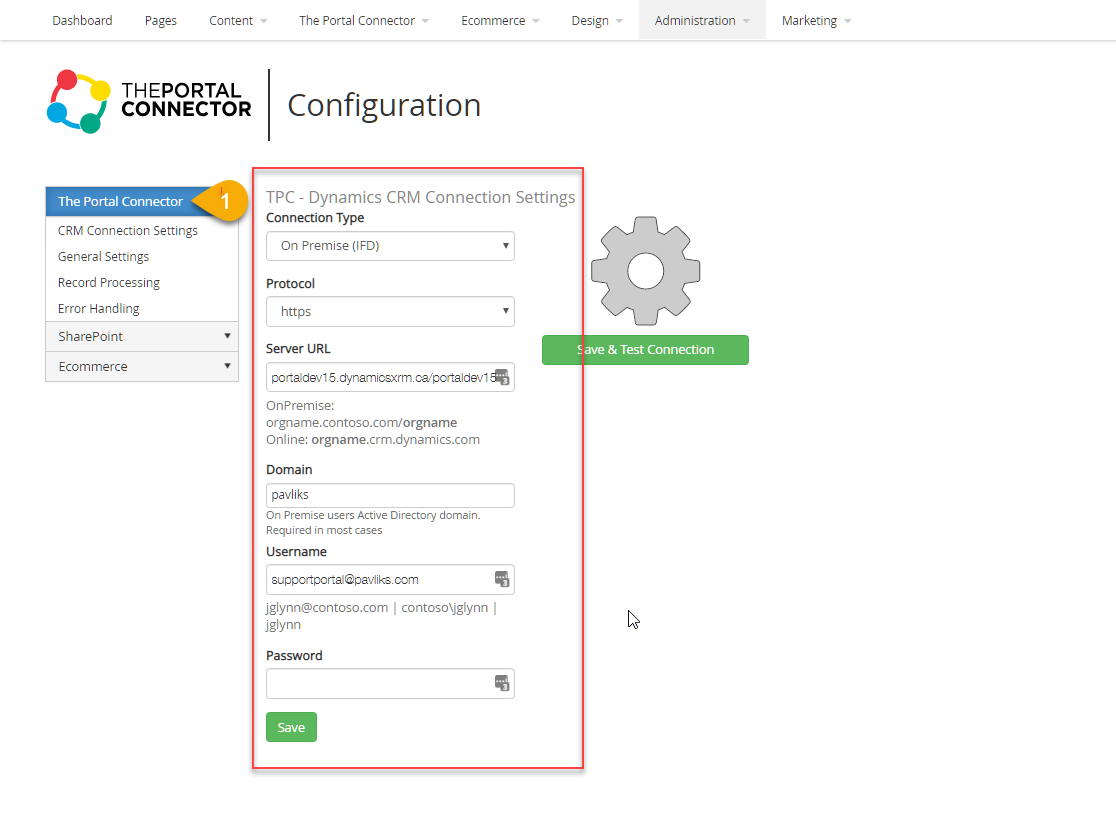
Task: Open Record Processing in sidebar
Action: point(109,283)
